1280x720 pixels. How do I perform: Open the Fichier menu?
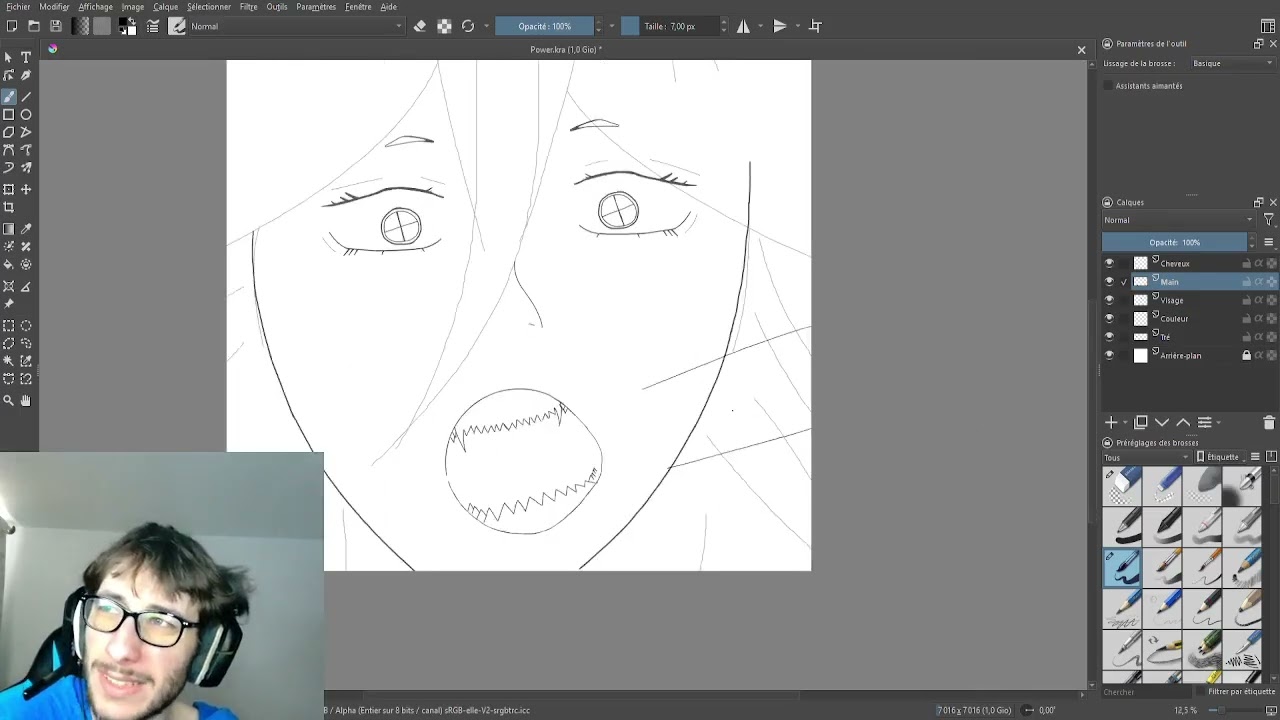[18, 7]
